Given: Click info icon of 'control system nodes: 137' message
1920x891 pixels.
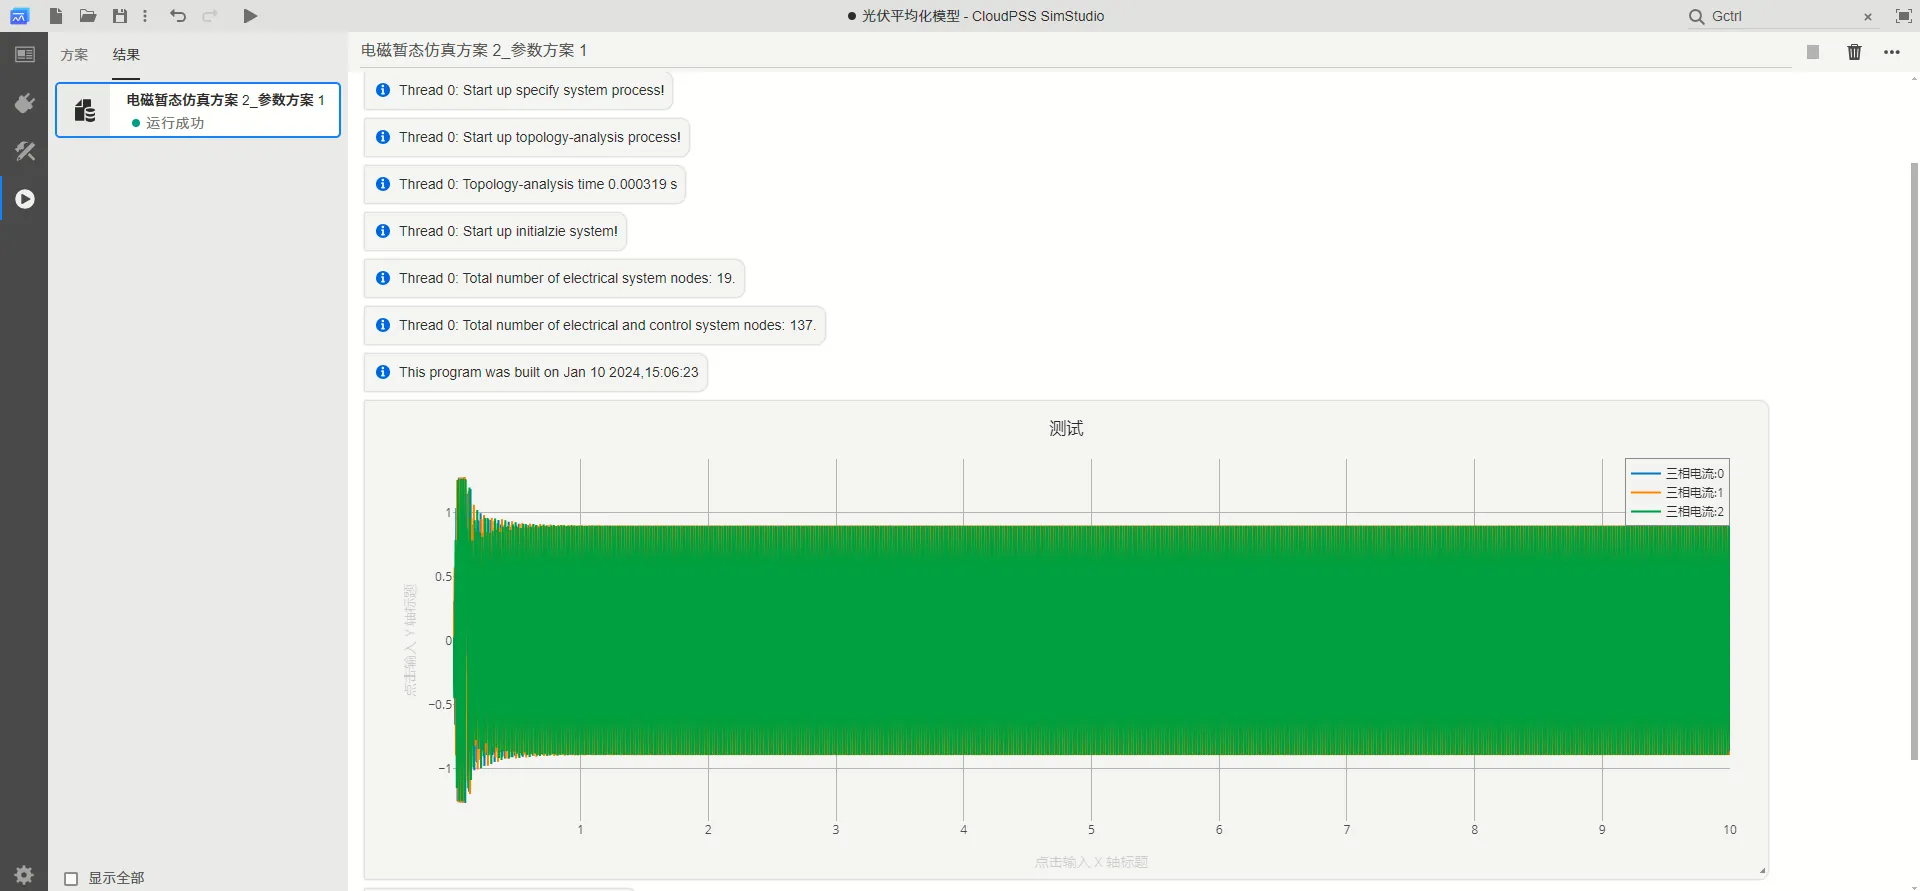Looking at the screenshot, I should point(383,325).
